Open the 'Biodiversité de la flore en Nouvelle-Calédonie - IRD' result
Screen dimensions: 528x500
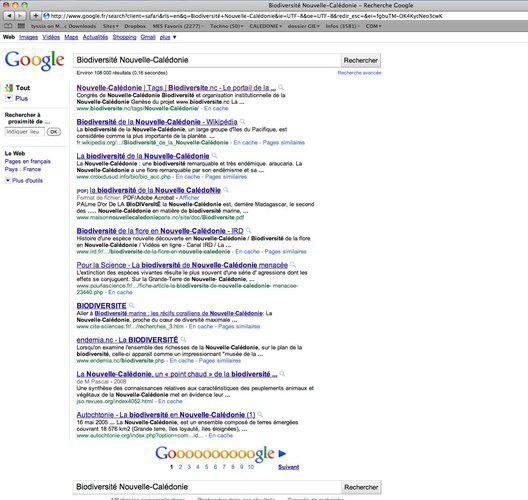point(160,231)
